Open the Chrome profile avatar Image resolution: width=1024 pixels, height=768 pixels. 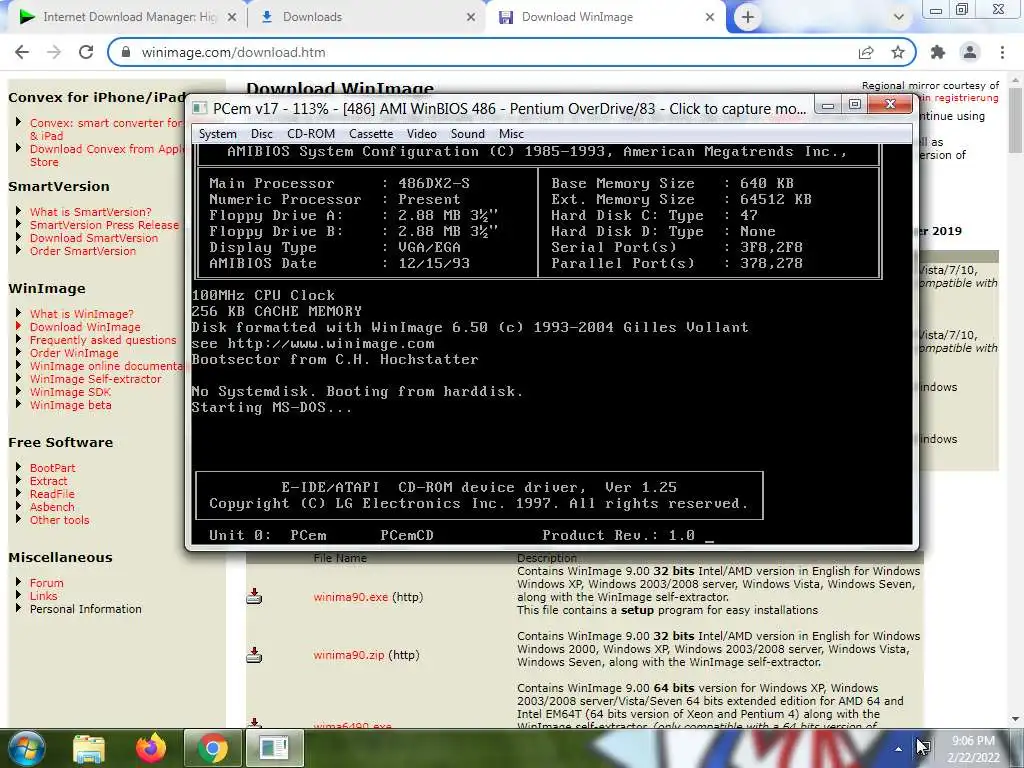point(970,52)
